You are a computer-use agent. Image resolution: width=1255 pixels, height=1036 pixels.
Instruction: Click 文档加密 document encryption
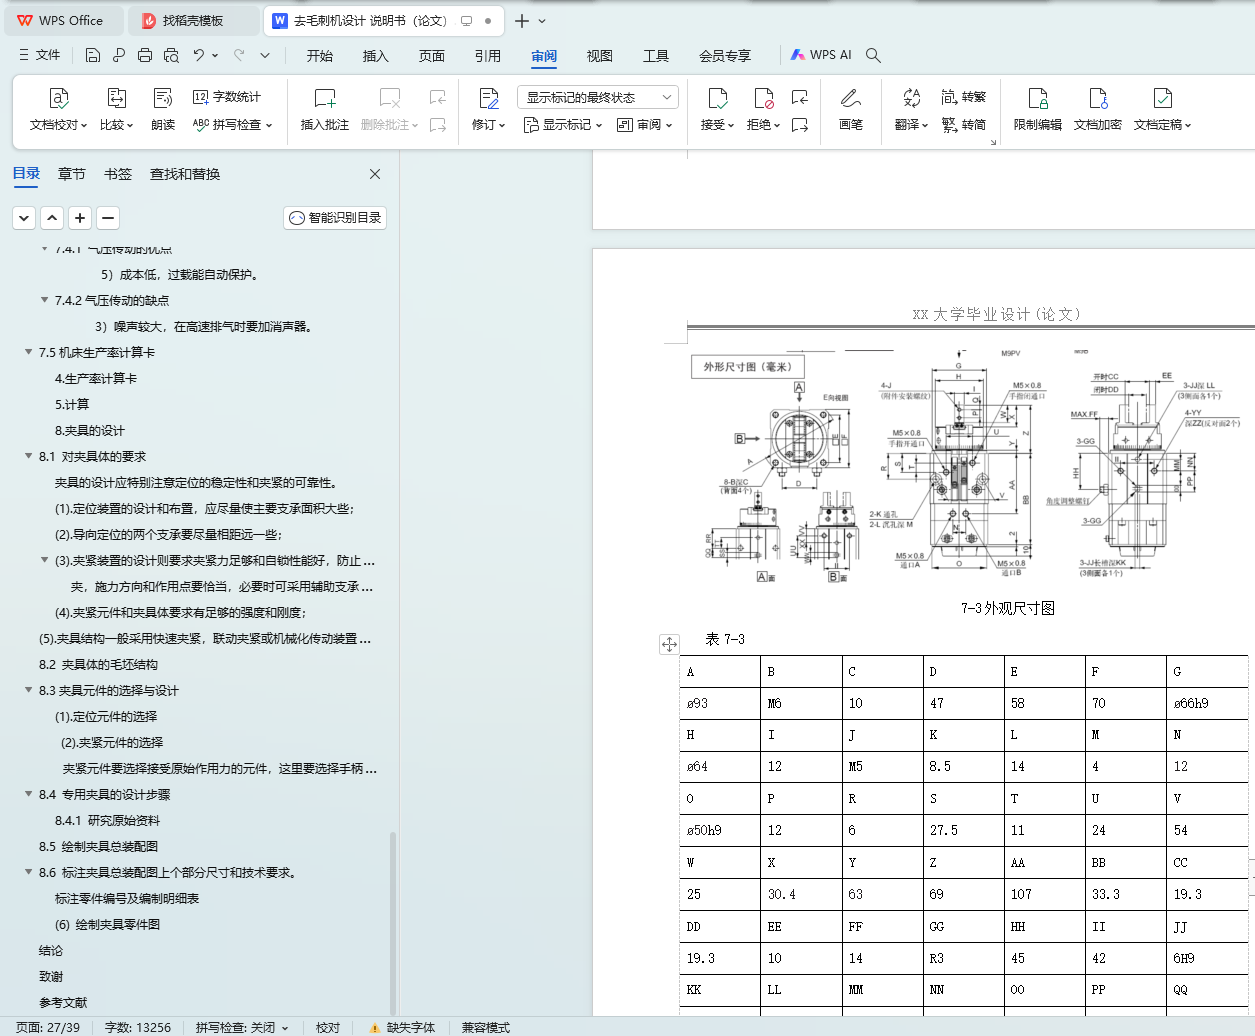pos(1098,110)
